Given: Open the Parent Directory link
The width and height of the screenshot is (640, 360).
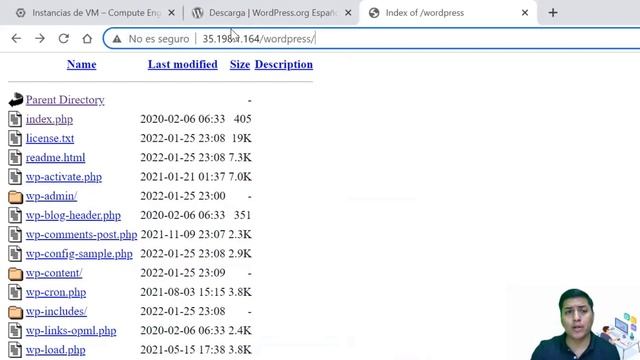Looking at the screenshot, I should click(x=65, y=100).
